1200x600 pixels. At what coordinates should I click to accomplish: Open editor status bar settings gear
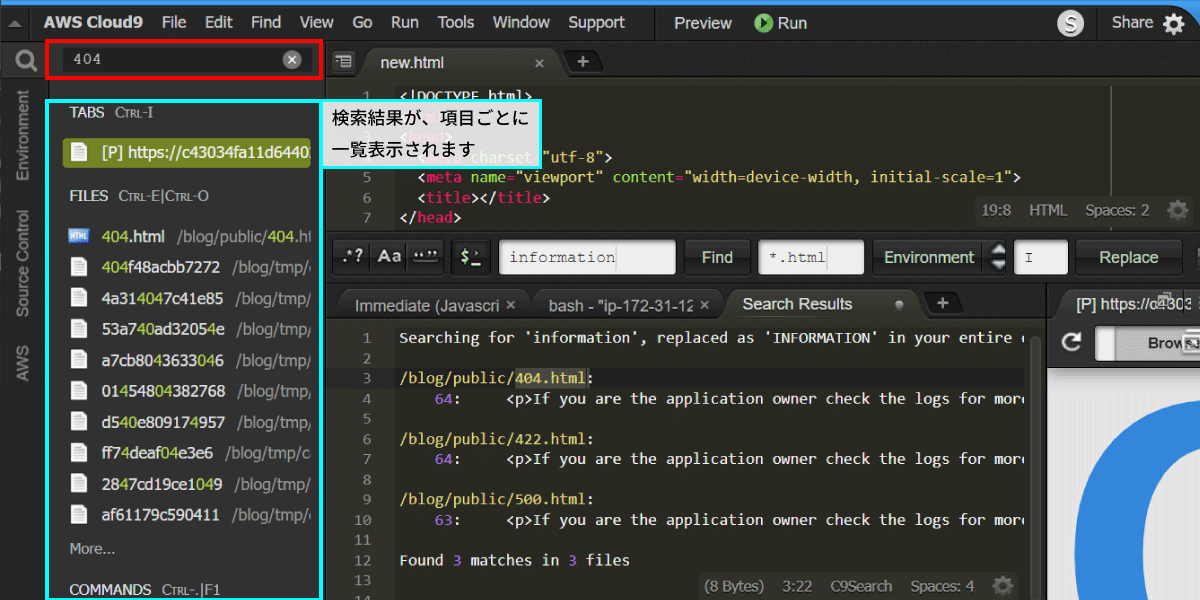(1178, 210)
